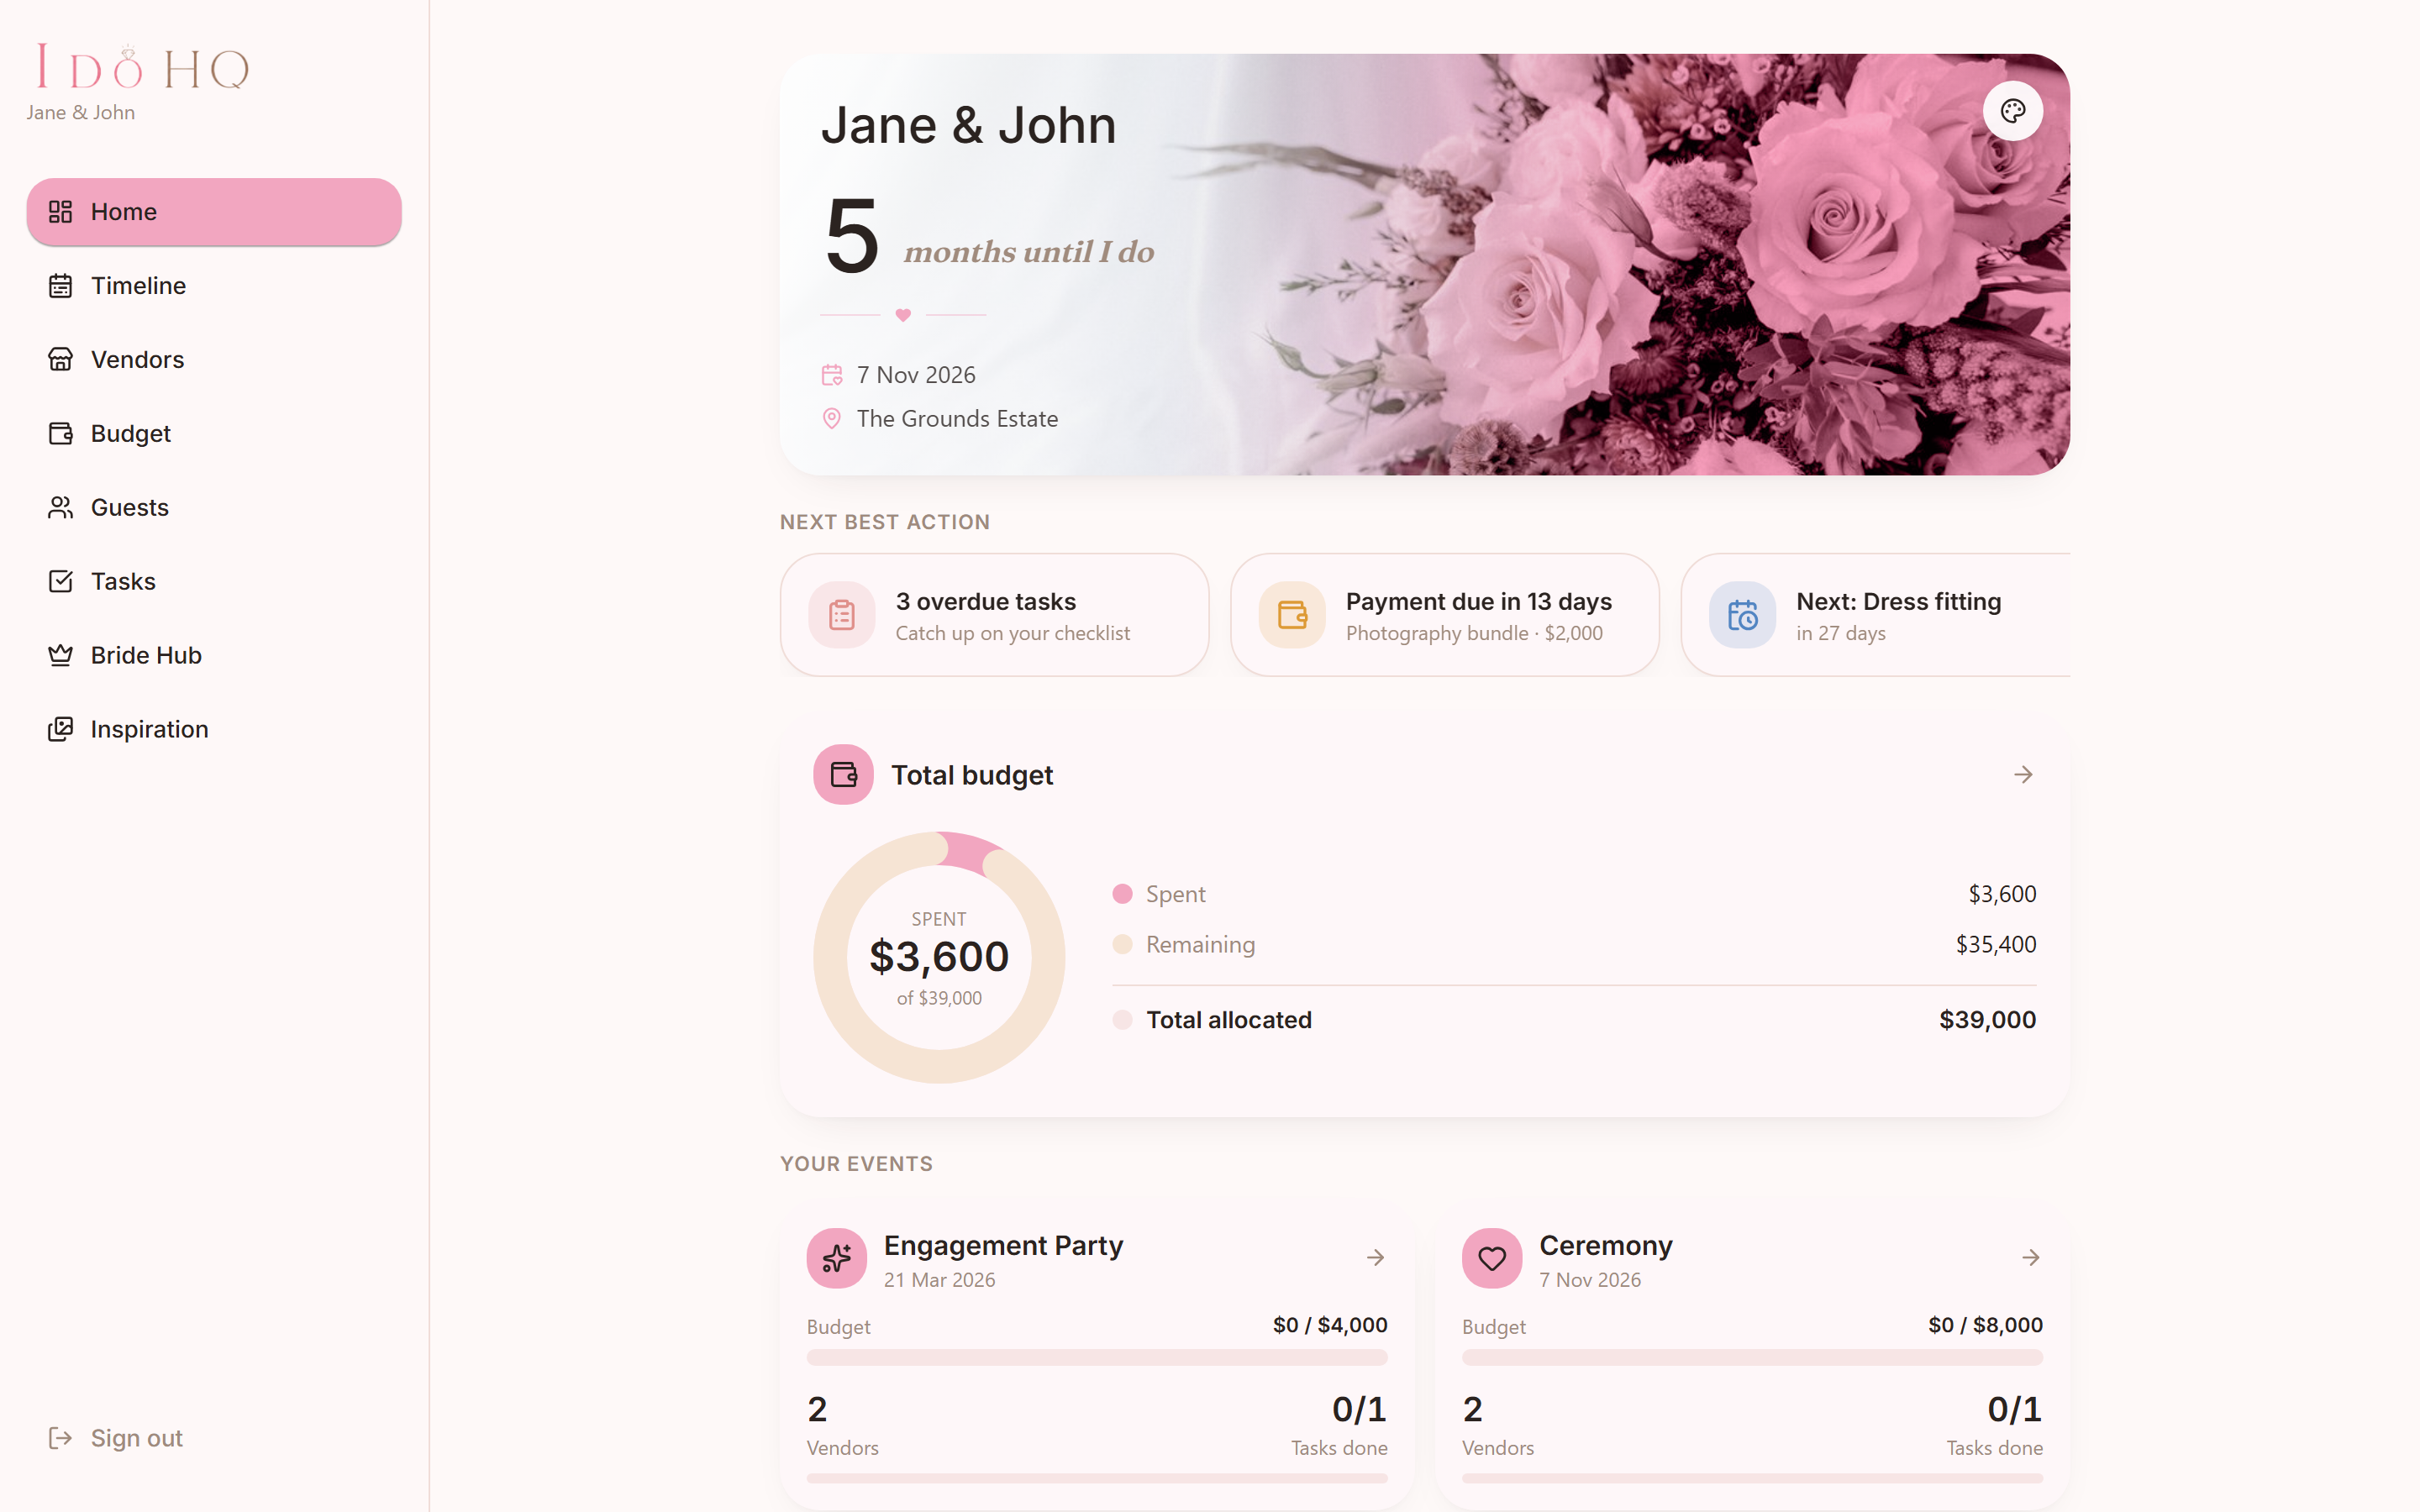Screen dimensions: 2420x1512
Task: Click the dress fitting calendar-clock icon
Action: tap(1742, 615)
